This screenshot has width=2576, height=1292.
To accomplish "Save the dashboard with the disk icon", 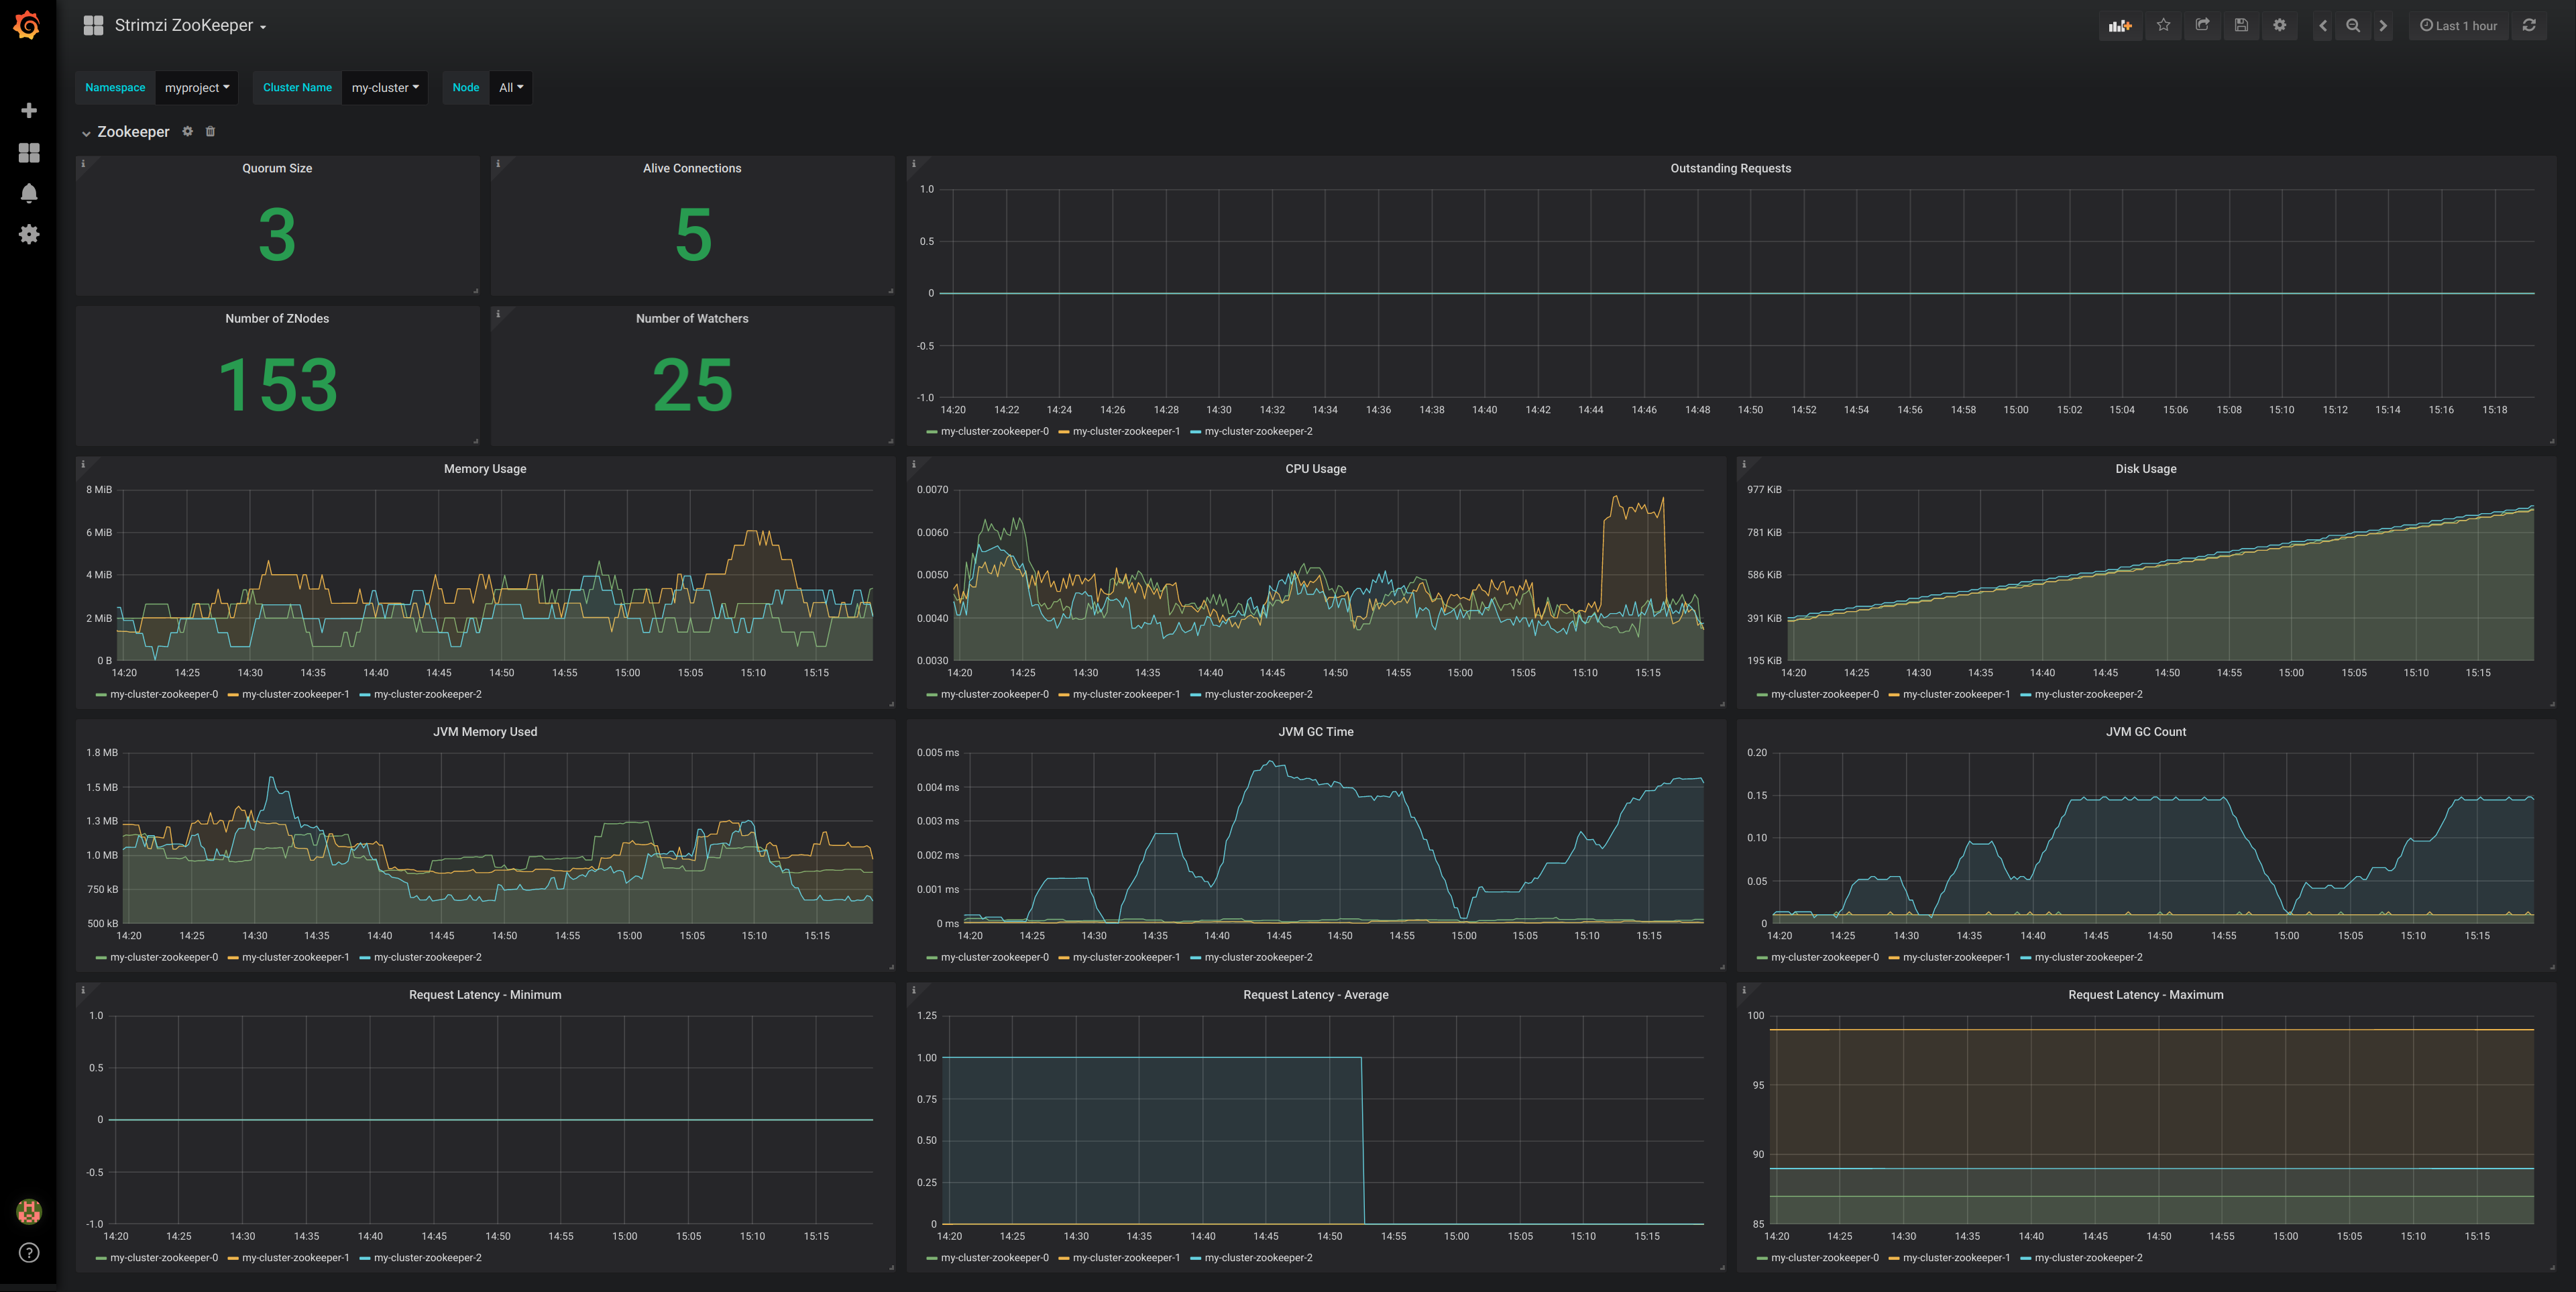I will coord(2241,26).
